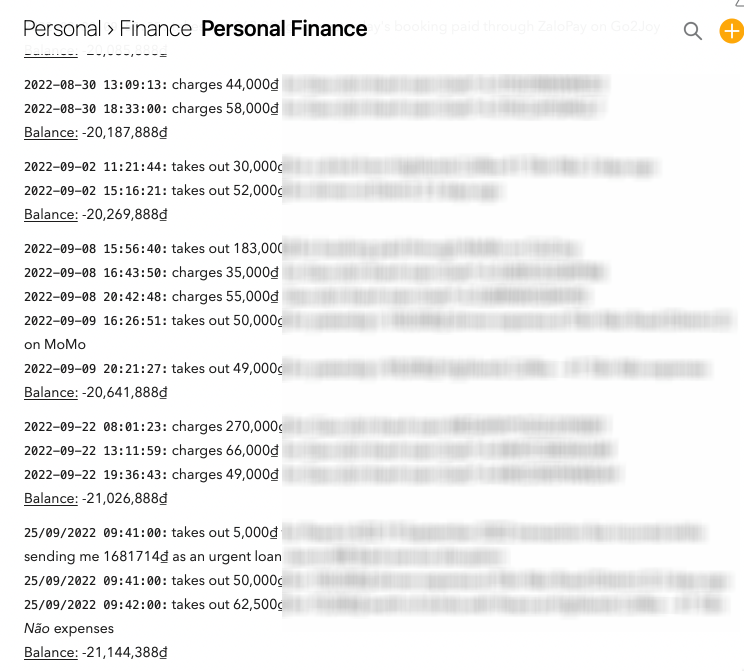Click the 'sending me 1681714đ' line
This screenshot has height=671, width=744.
(x=153, y=556)
